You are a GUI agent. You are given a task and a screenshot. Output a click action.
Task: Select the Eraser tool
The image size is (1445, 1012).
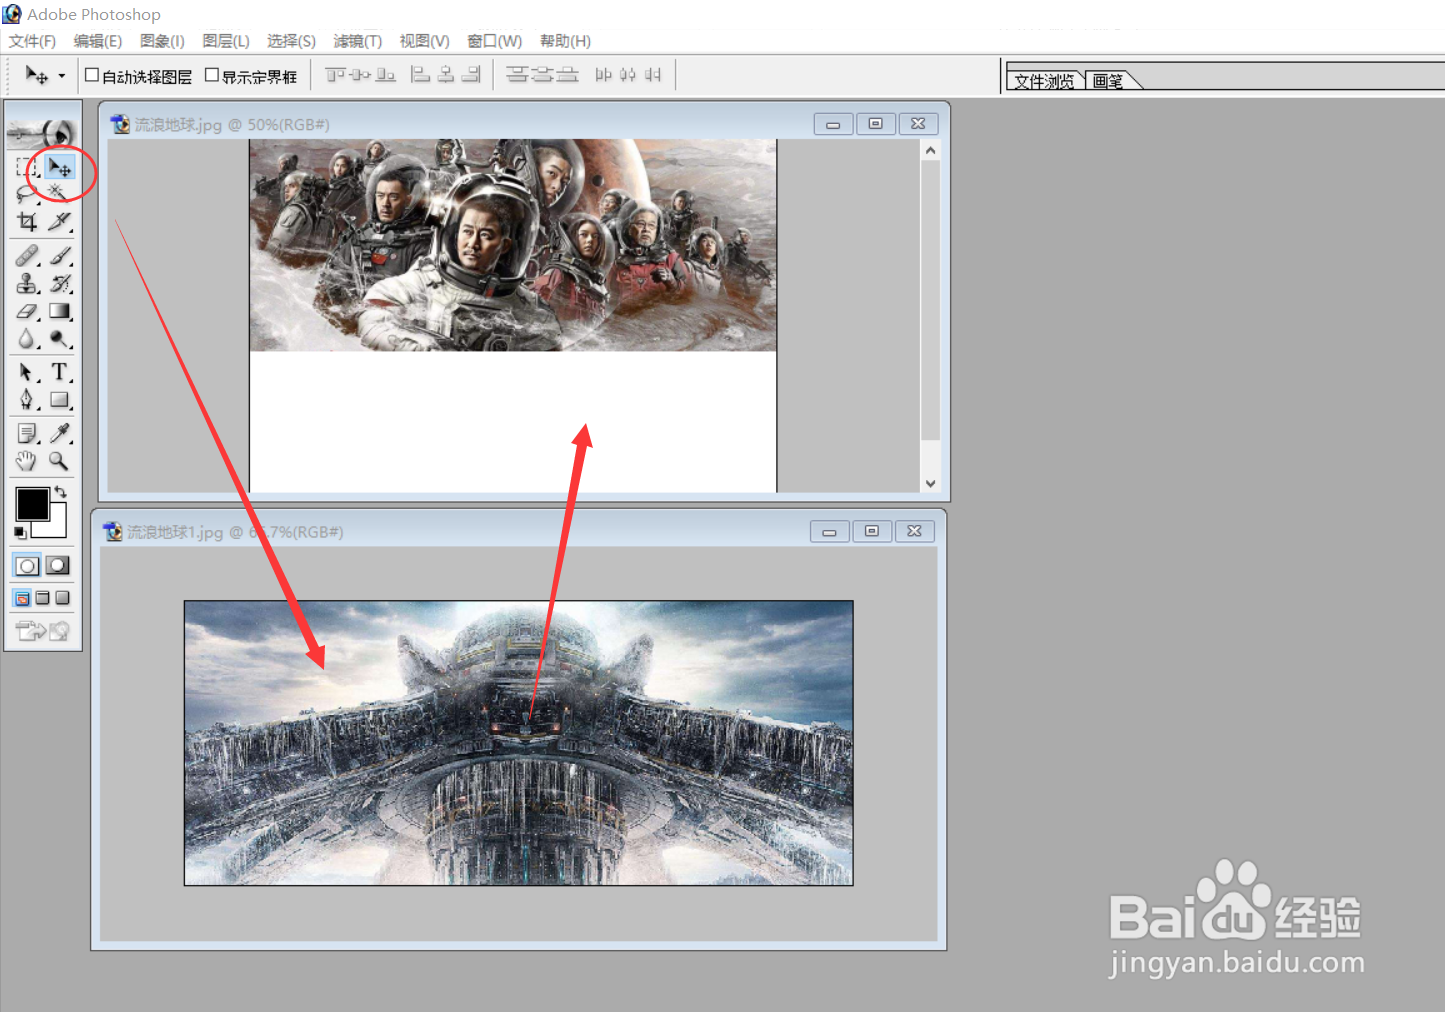(27, 312)
